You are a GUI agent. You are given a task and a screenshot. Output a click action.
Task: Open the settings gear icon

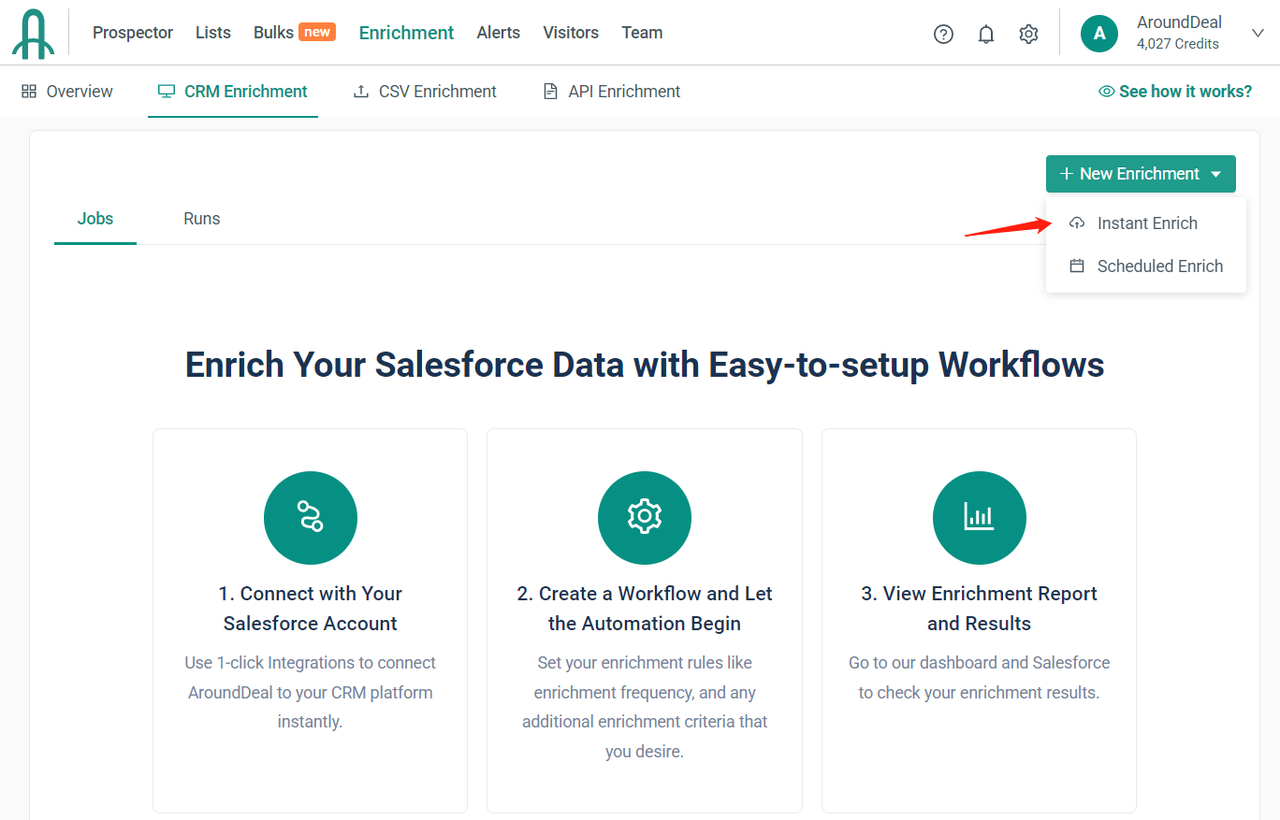1028,34
